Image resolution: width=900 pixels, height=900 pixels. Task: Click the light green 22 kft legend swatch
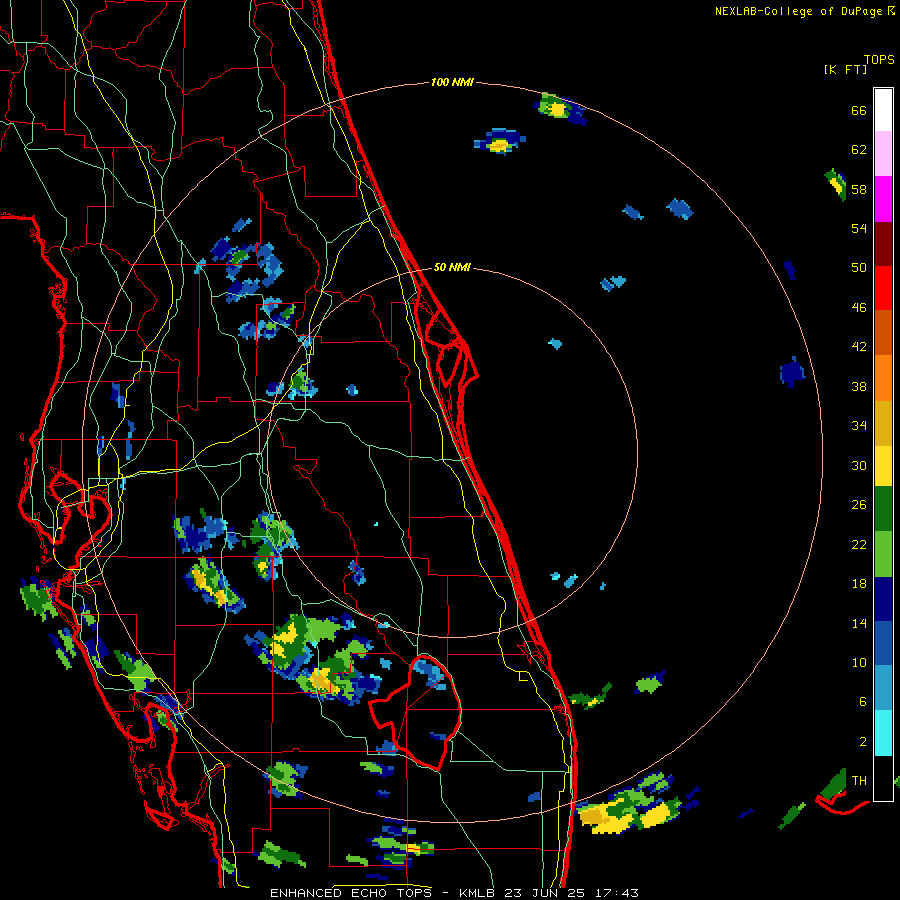click(x=883, y=554)
